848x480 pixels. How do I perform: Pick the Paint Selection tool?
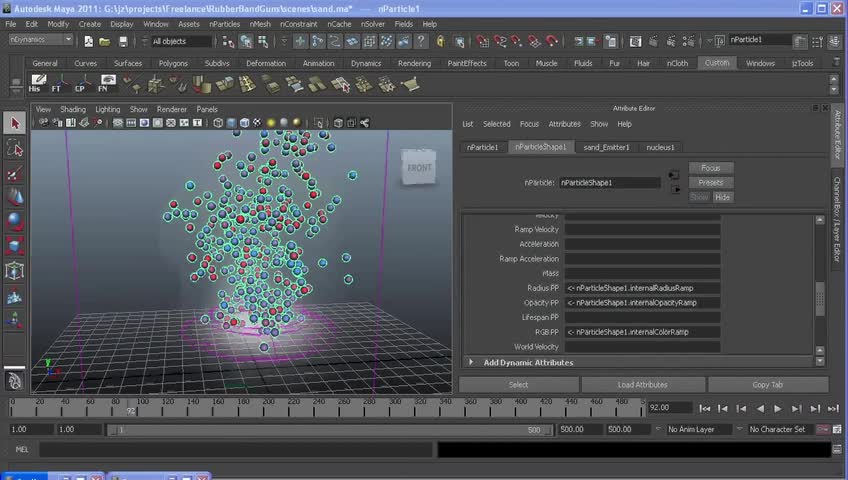tap(15, 174)
